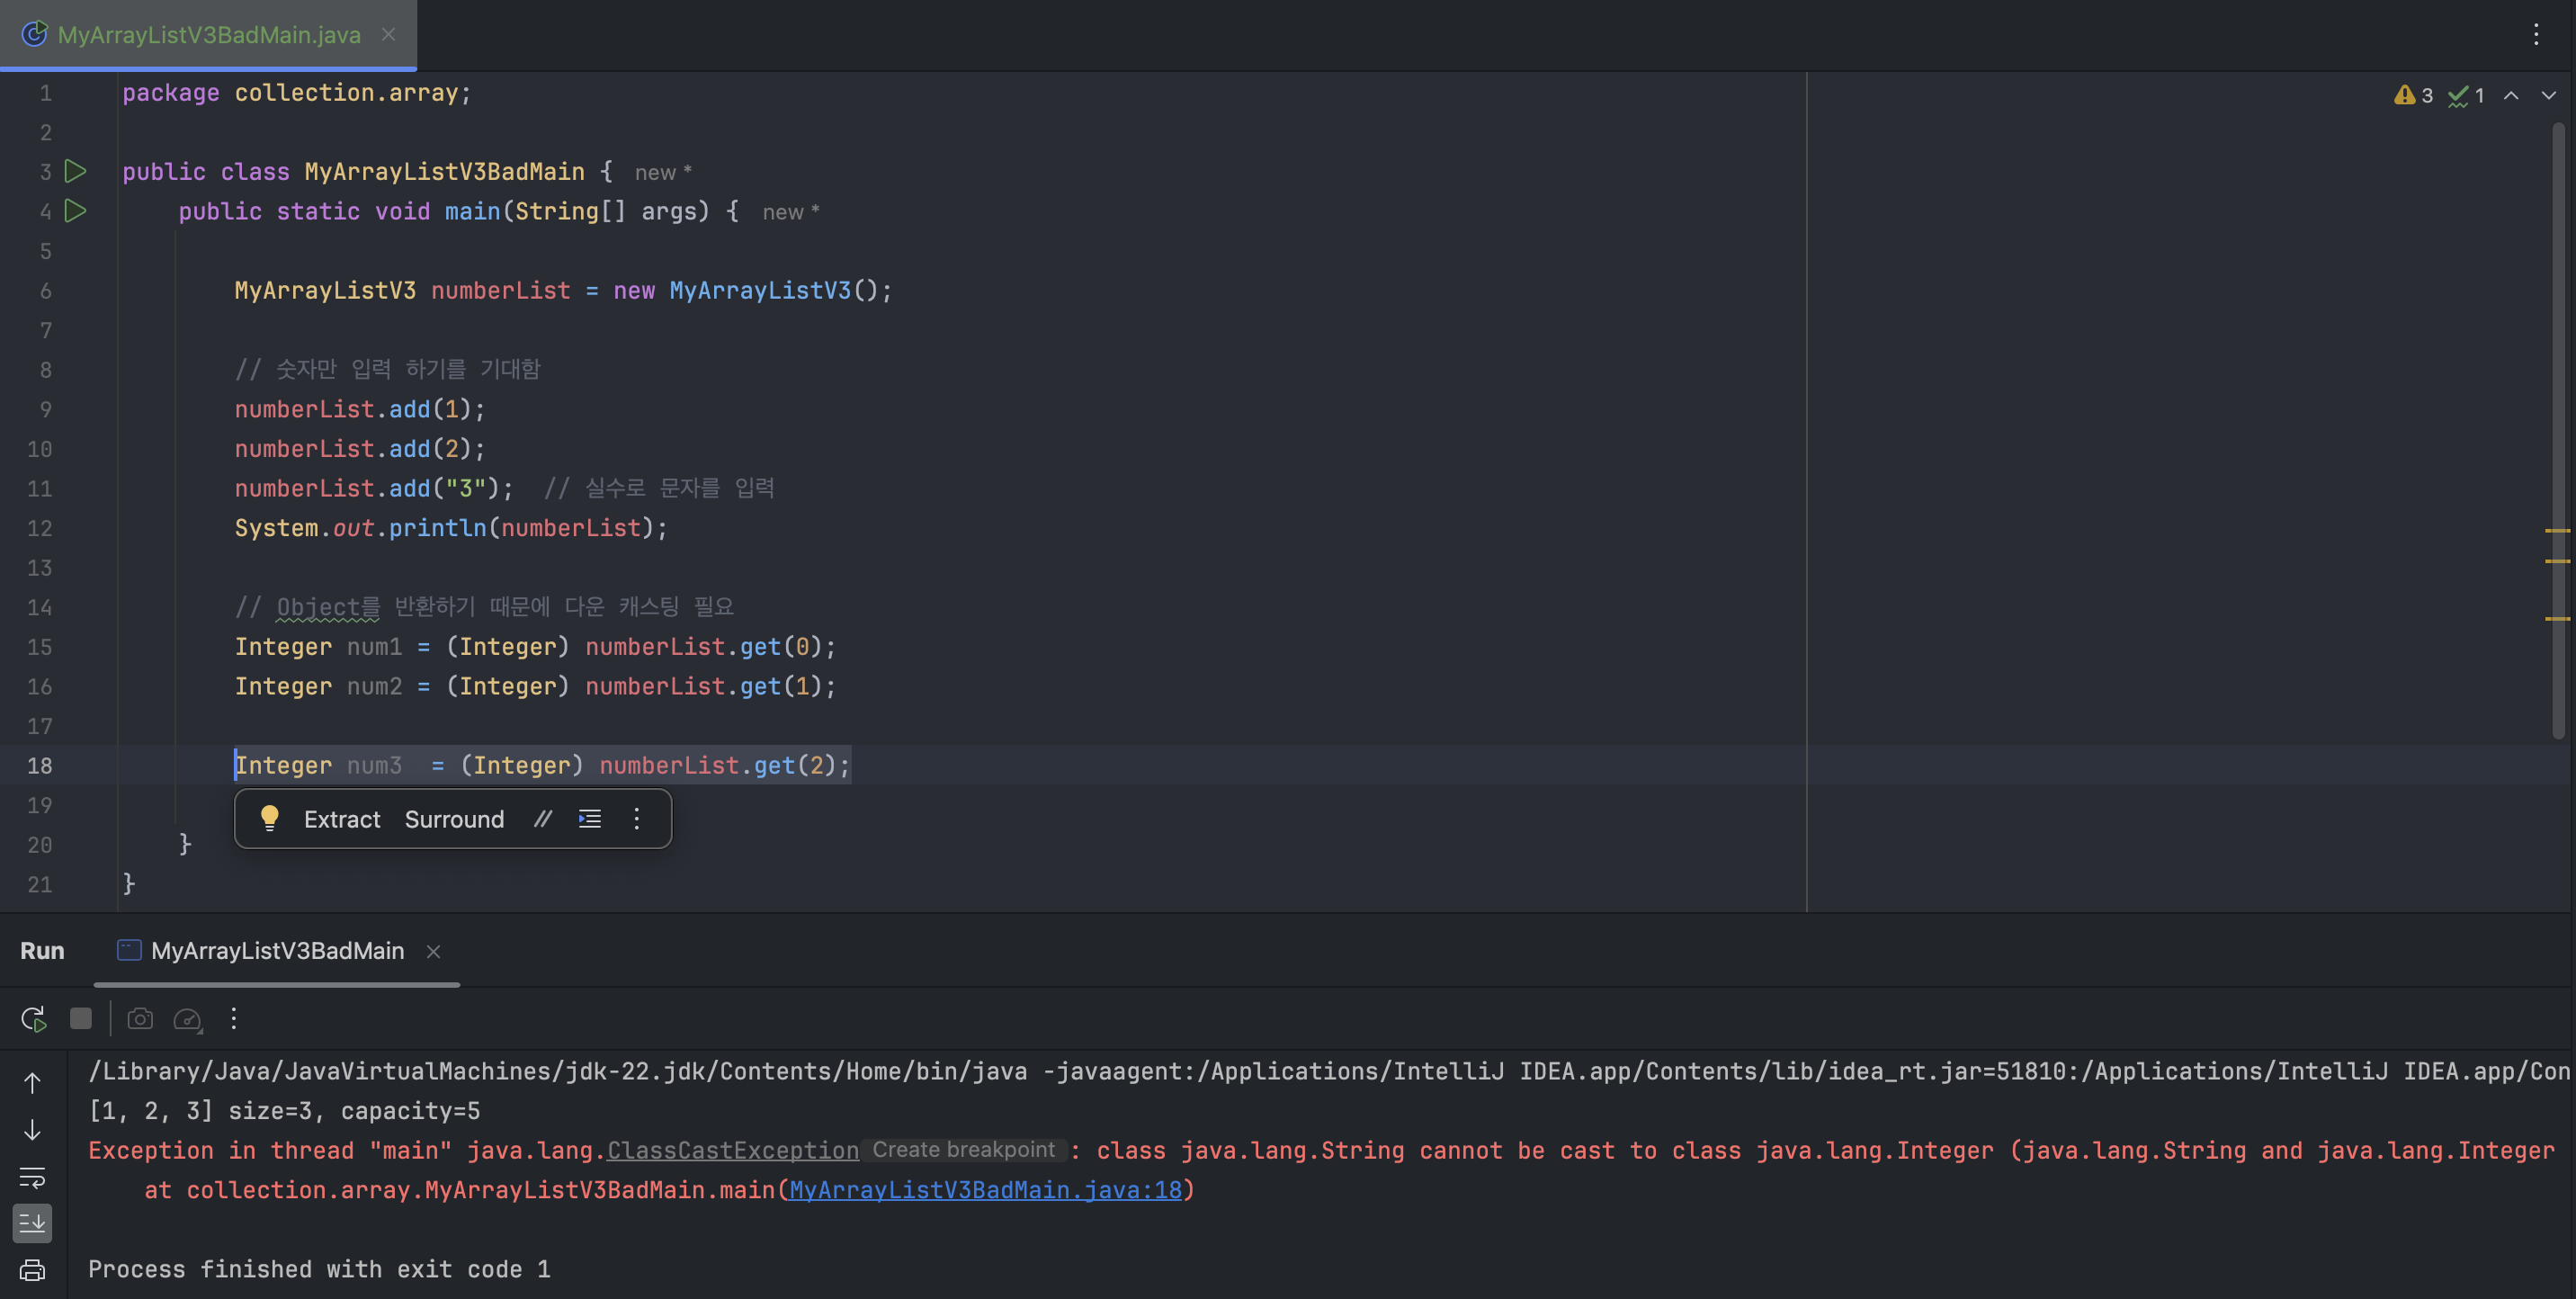Click Surround in floating toolbar

454,819
